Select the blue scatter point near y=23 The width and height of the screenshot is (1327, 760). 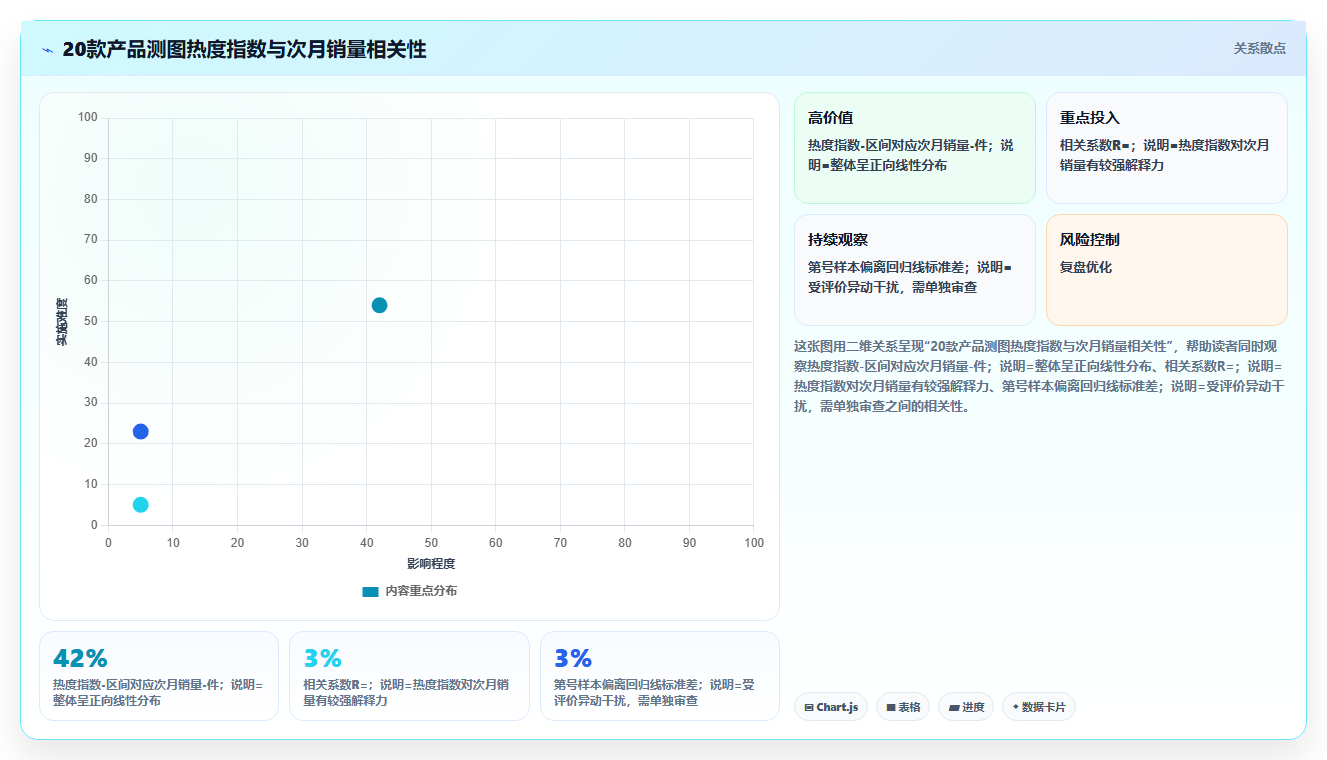click(141, 432)
